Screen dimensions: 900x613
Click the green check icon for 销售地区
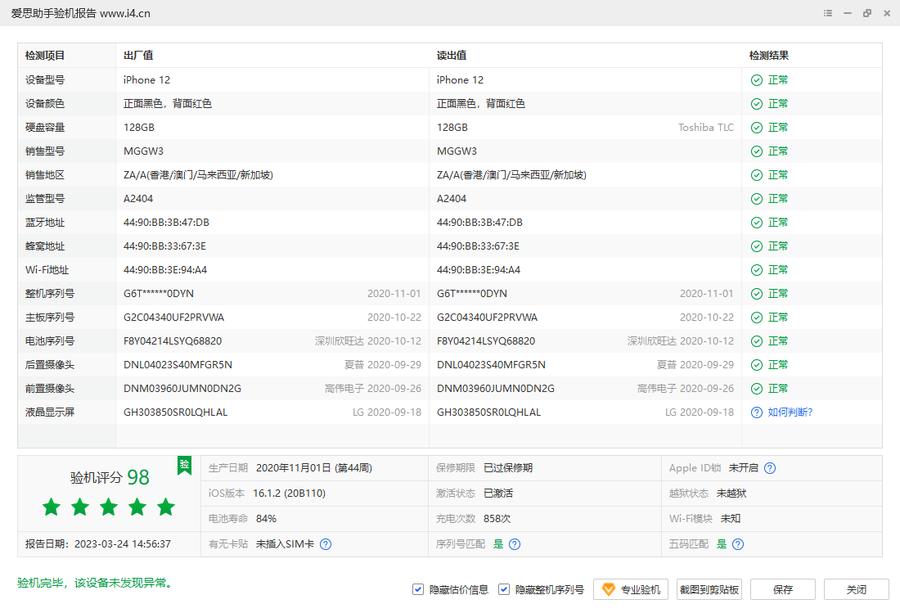tap(757, 175)
